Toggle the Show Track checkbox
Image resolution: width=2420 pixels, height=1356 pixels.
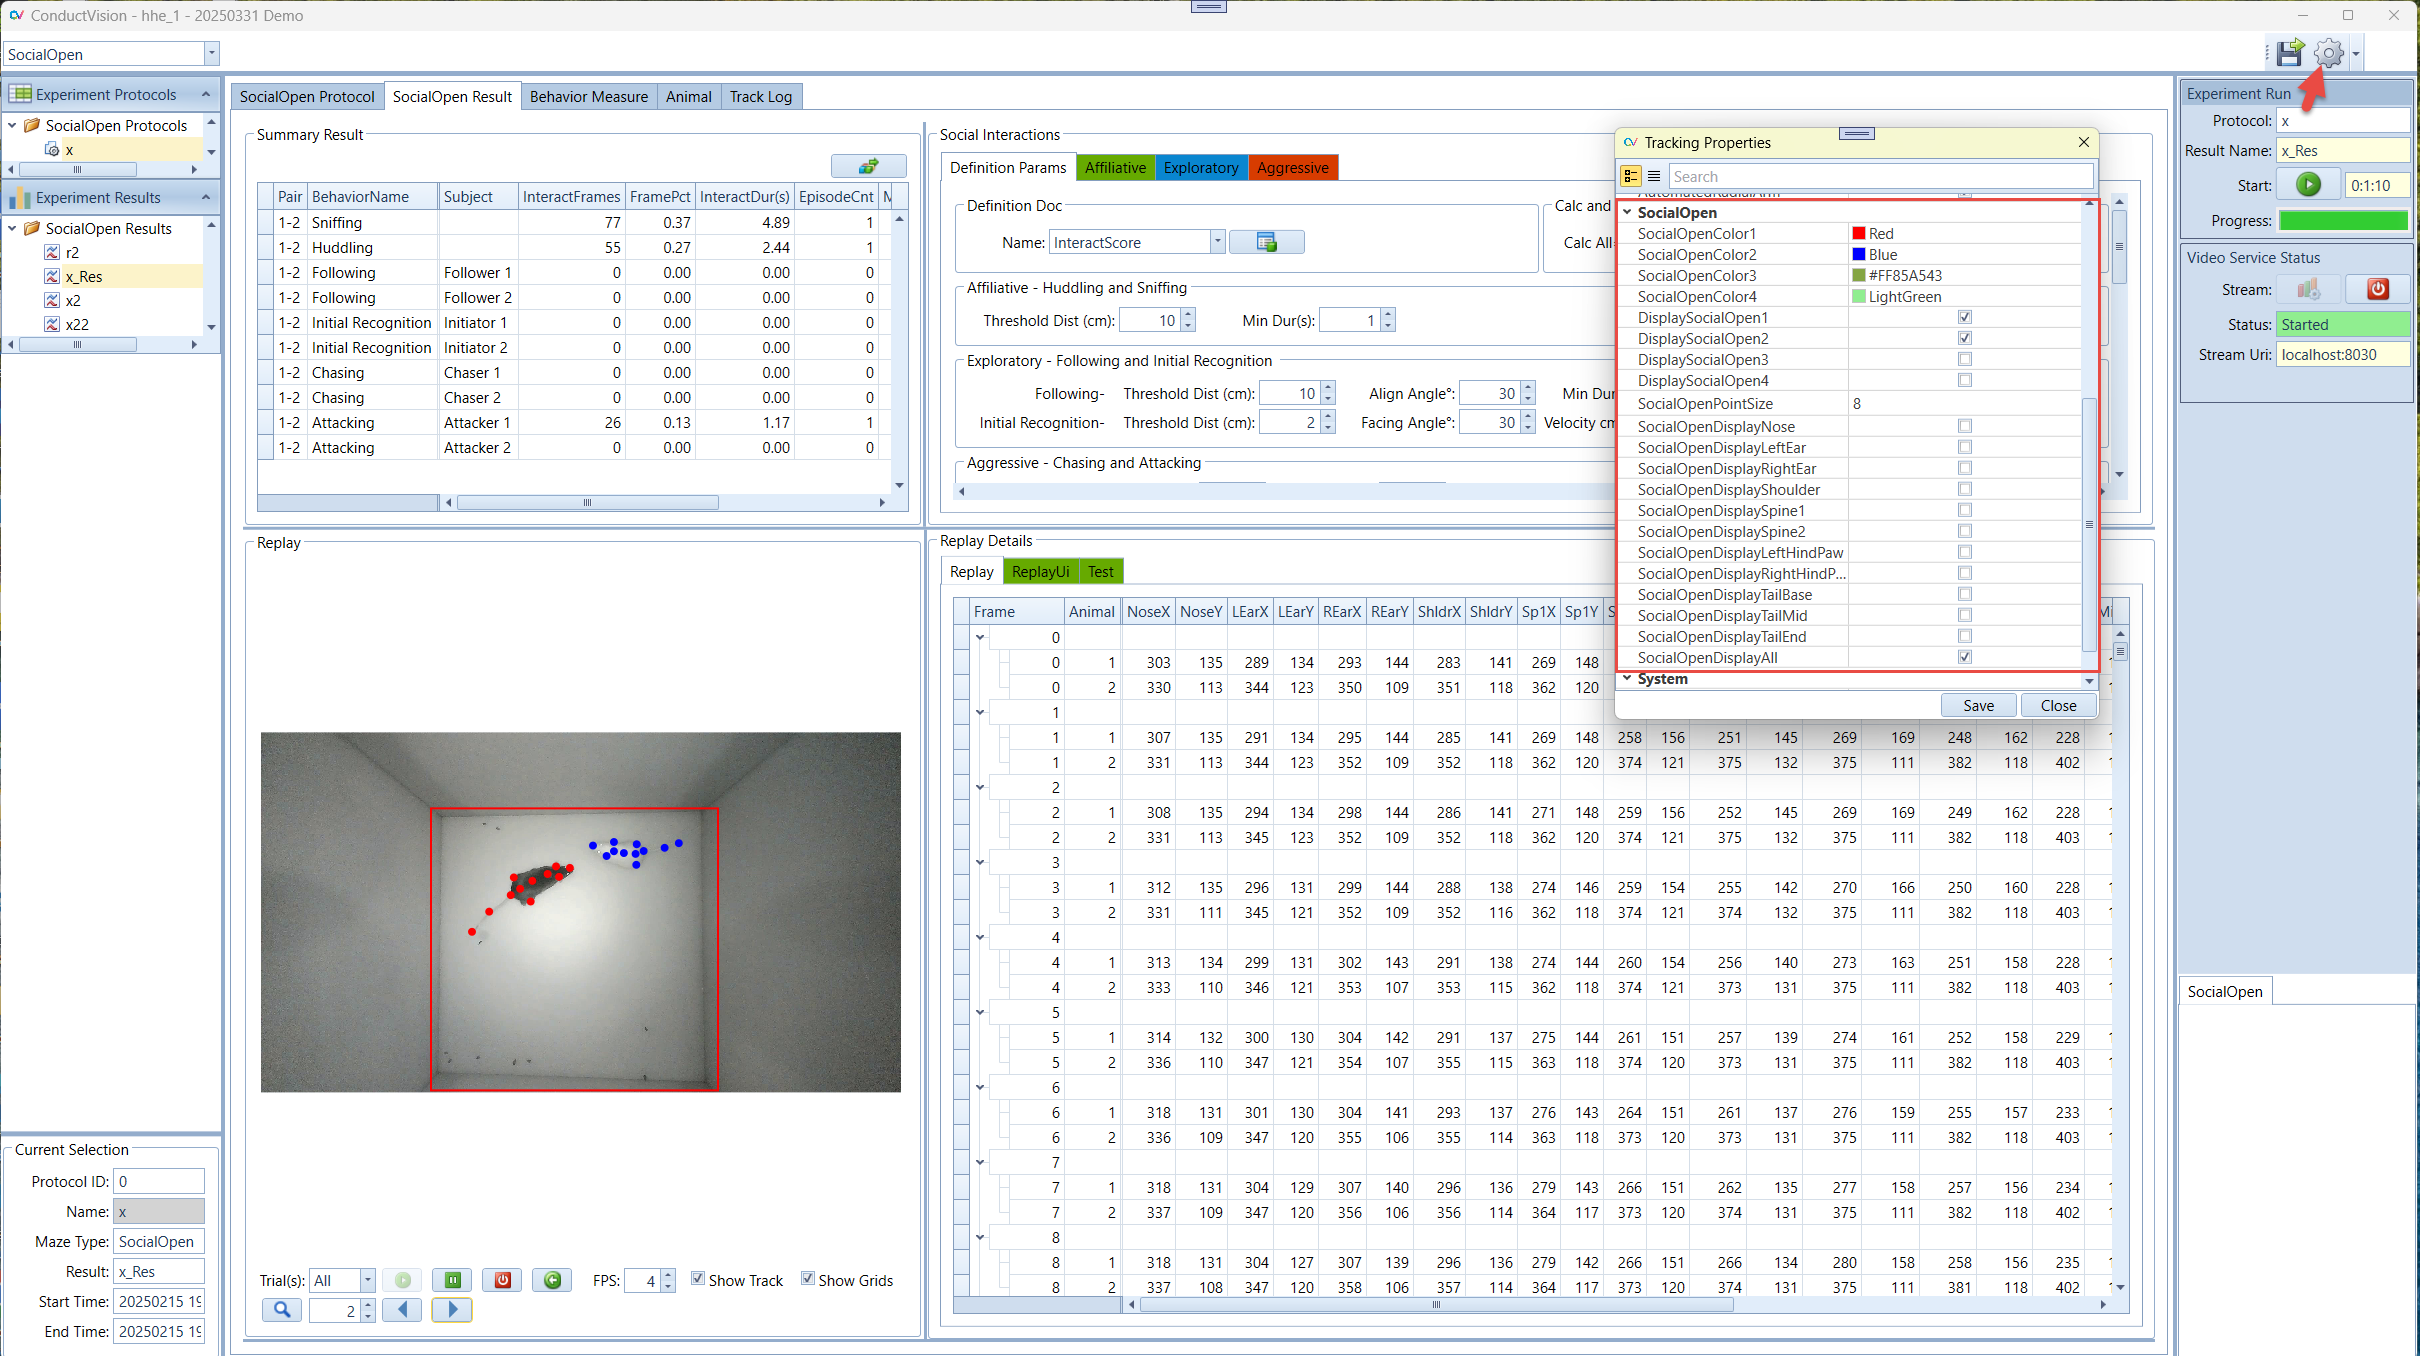(698, 1279)
